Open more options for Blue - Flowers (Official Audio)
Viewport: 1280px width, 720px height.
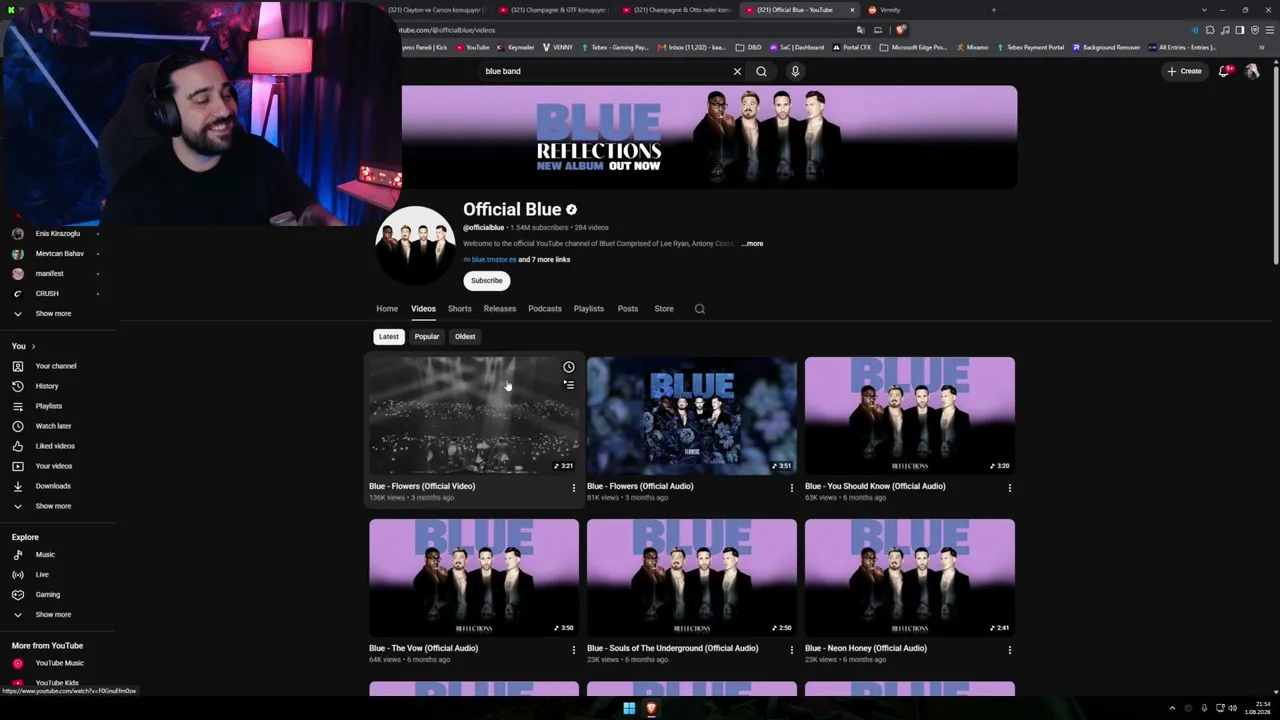point(791,488)
